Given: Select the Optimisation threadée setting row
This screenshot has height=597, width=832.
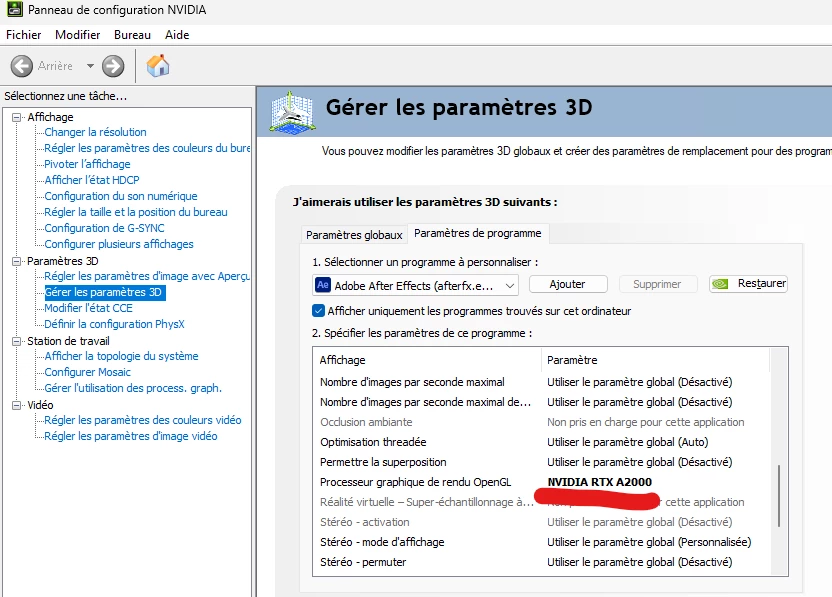Looking at the screenshot, I should click(x=541, y=442).
